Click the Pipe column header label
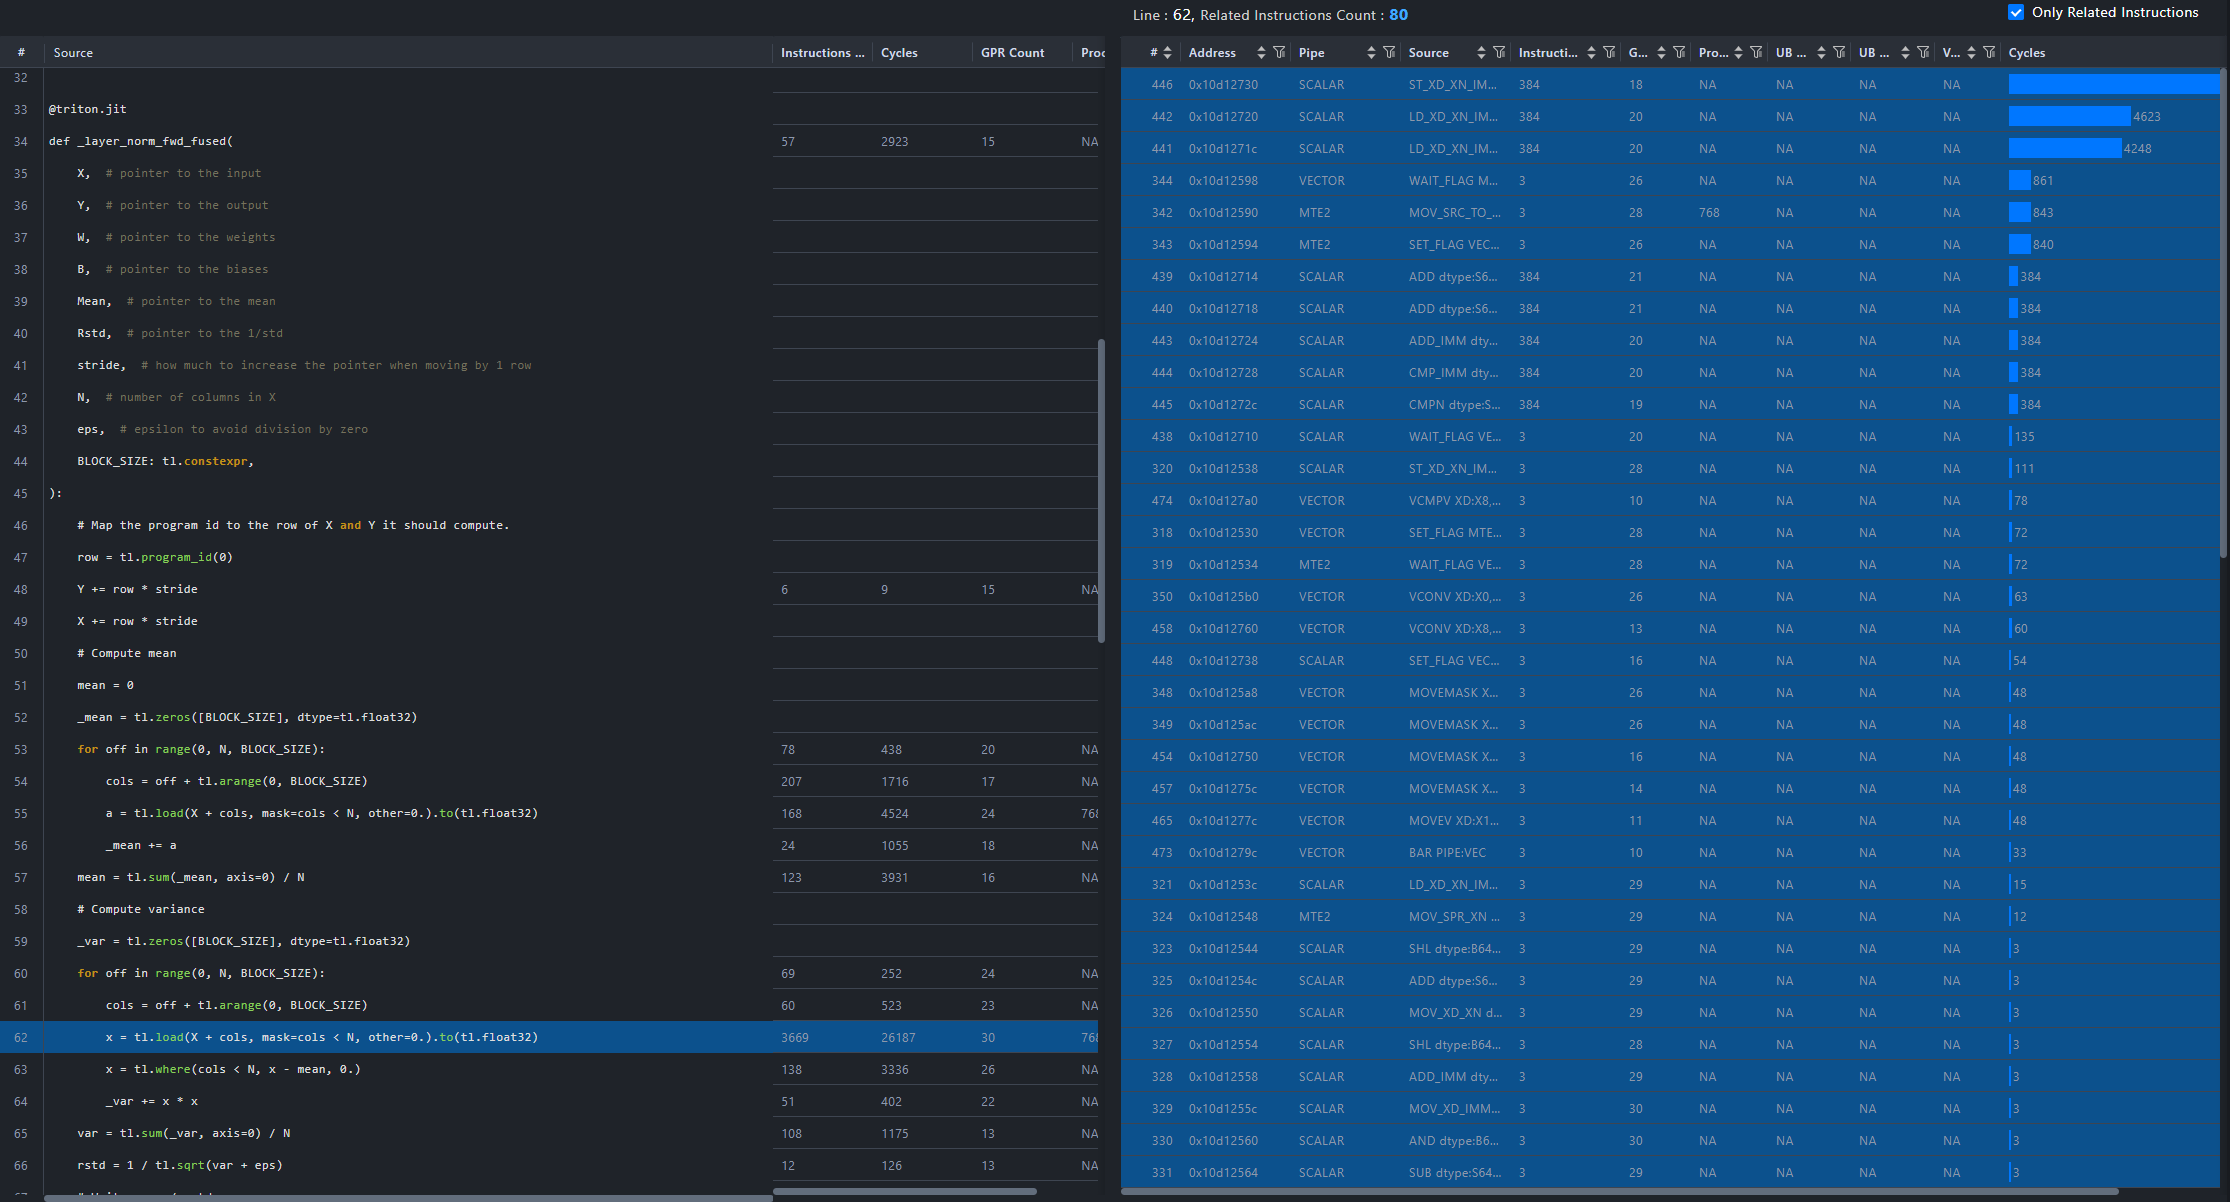This screenshot has height=1202, width=2230. pos(1311,53)
